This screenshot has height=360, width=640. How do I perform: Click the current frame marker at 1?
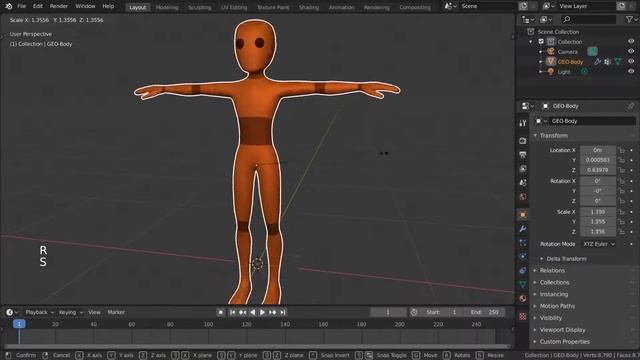(19, 324)
